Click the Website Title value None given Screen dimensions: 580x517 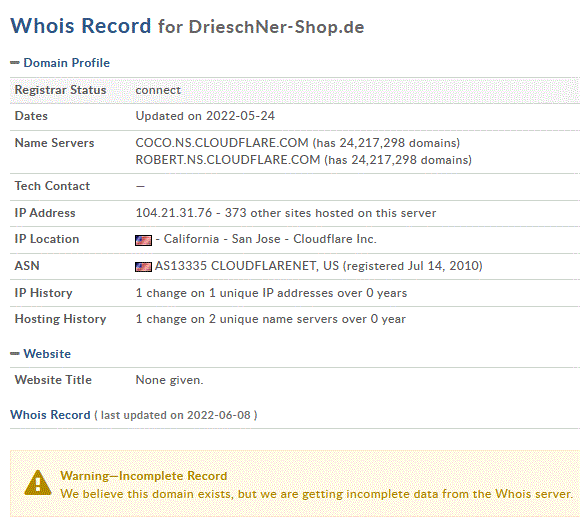[169, 380]
